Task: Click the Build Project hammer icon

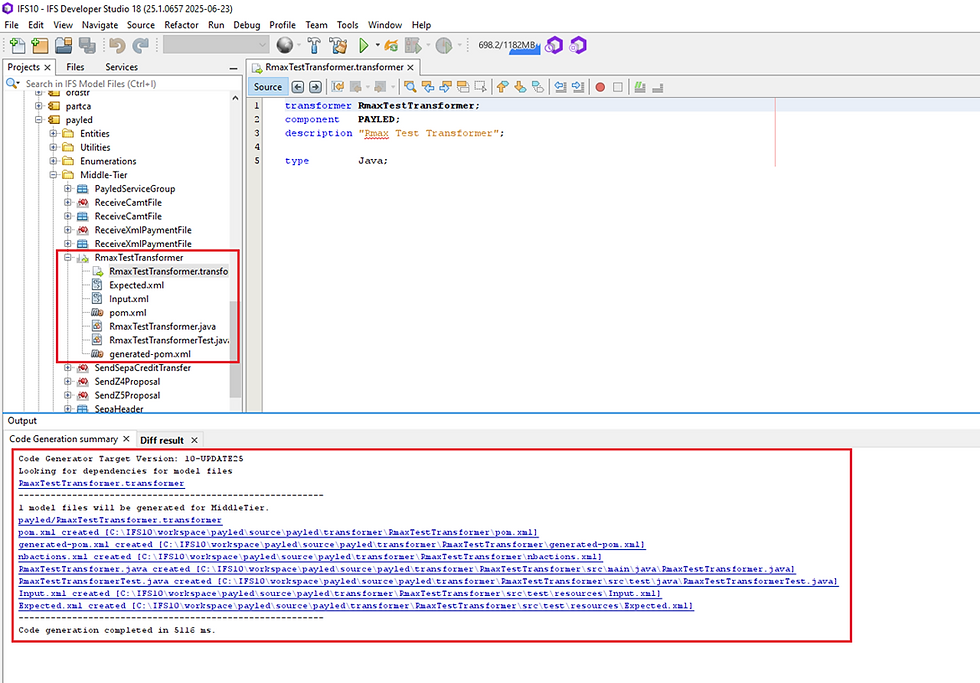Action: tap(314, 45)
